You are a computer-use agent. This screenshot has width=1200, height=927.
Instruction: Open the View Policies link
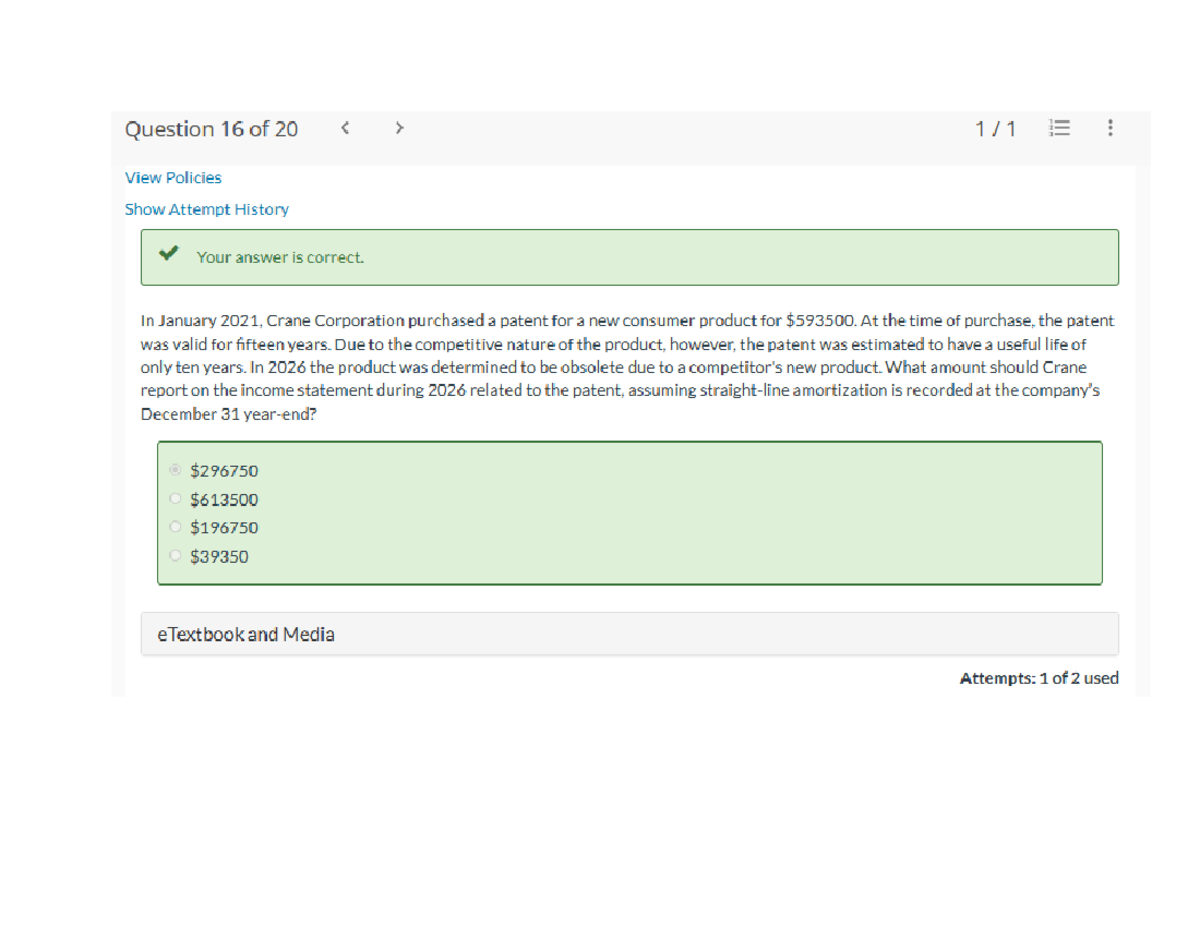(x=173, y=177)
